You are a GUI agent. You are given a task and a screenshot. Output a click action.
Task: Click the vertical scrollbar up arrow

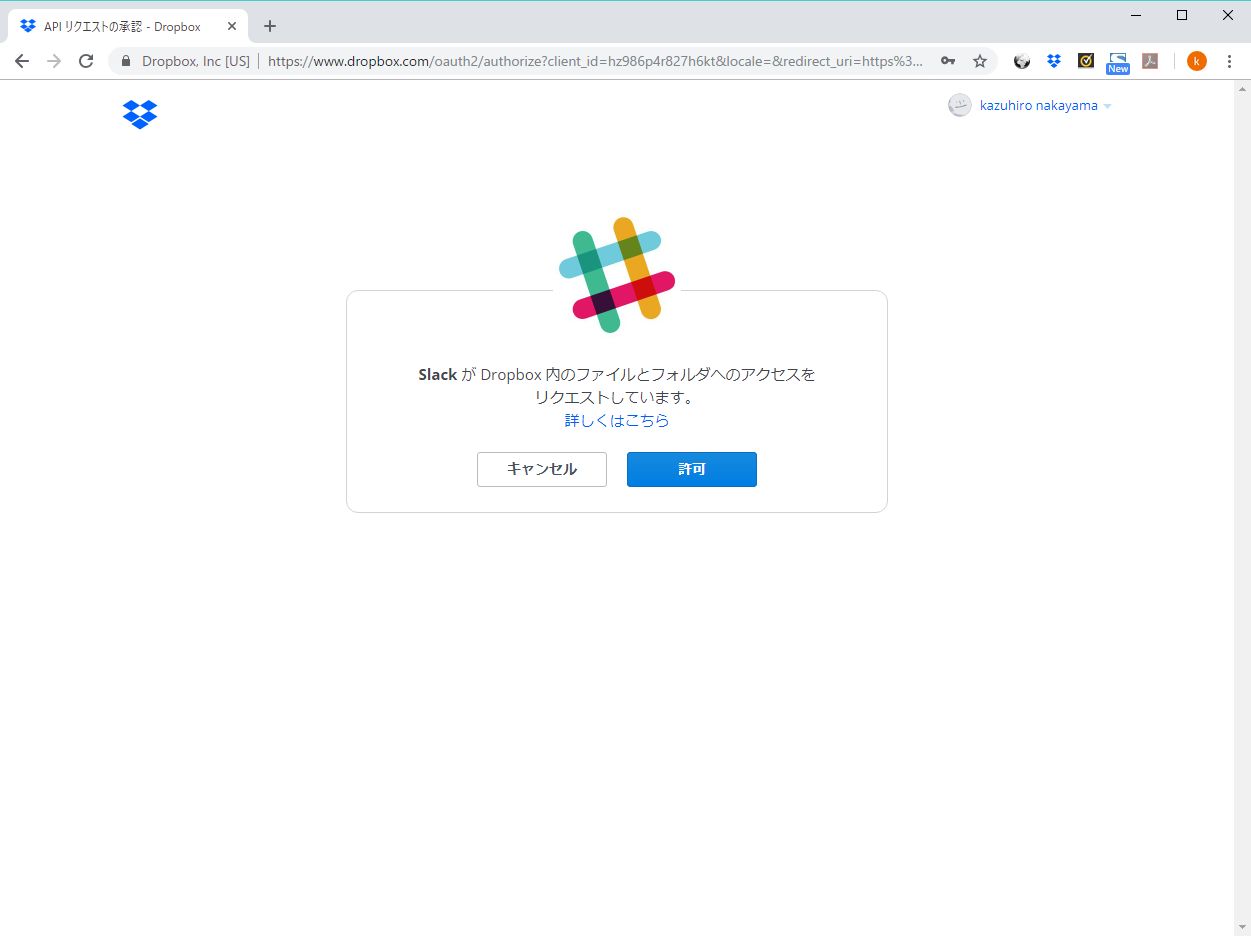[1242, 88]
